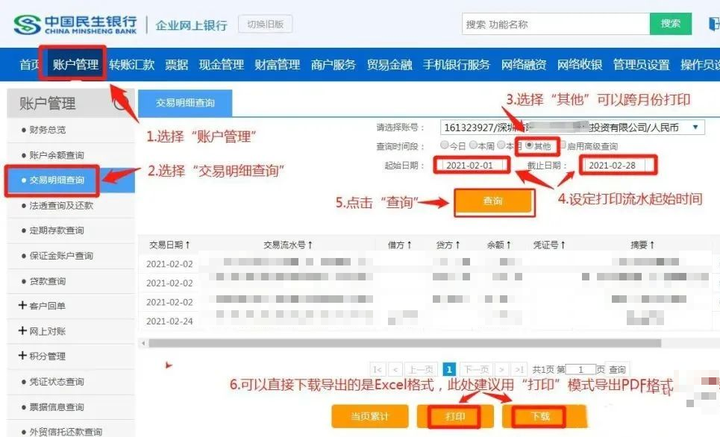This screenshot has width=720, height=437.
Task: Expand the 网上对账 sidebar group
Action: pyautogui.click(x=22, y=331)
